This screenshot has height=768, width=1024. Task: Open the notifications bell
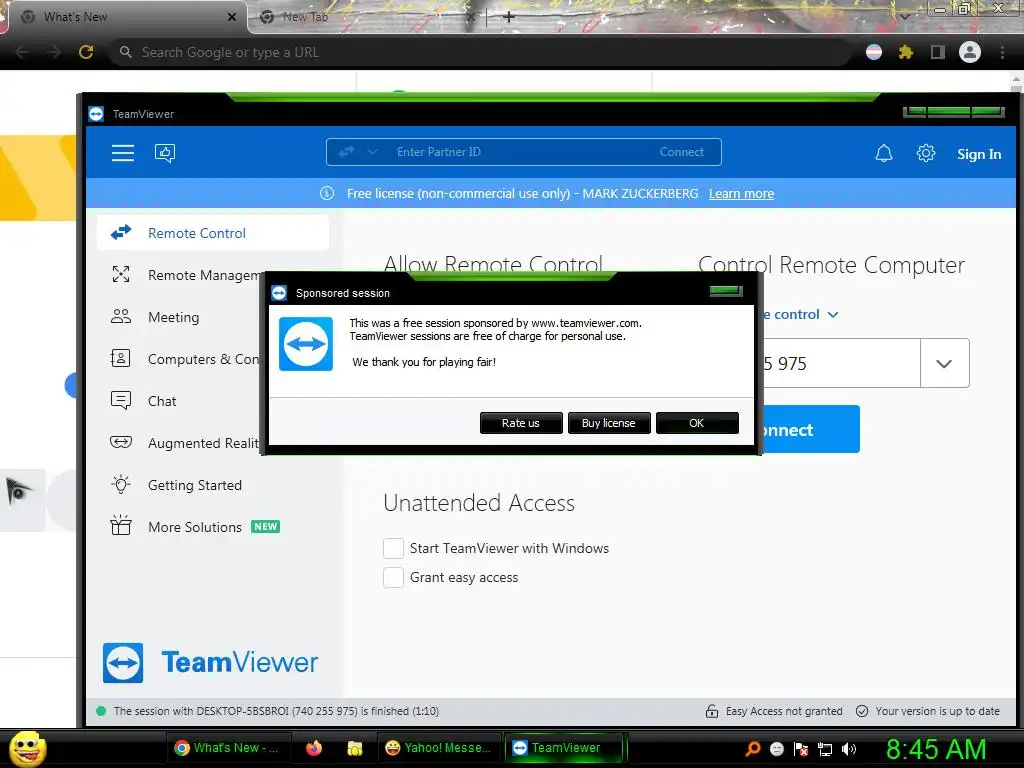tap(884, 153)
